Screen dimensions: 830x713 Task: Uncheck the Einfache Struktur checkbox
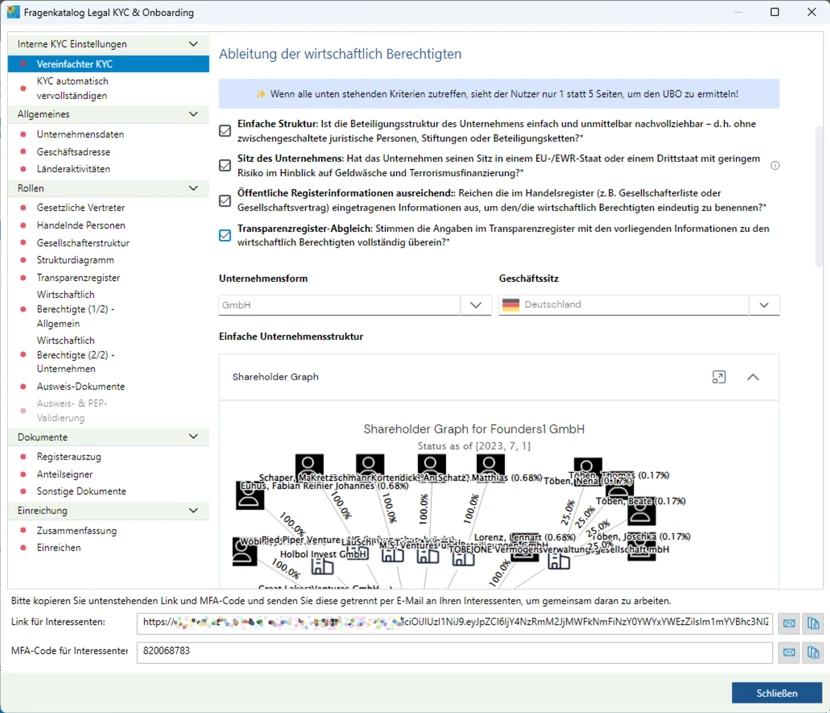tap(225, 131)
